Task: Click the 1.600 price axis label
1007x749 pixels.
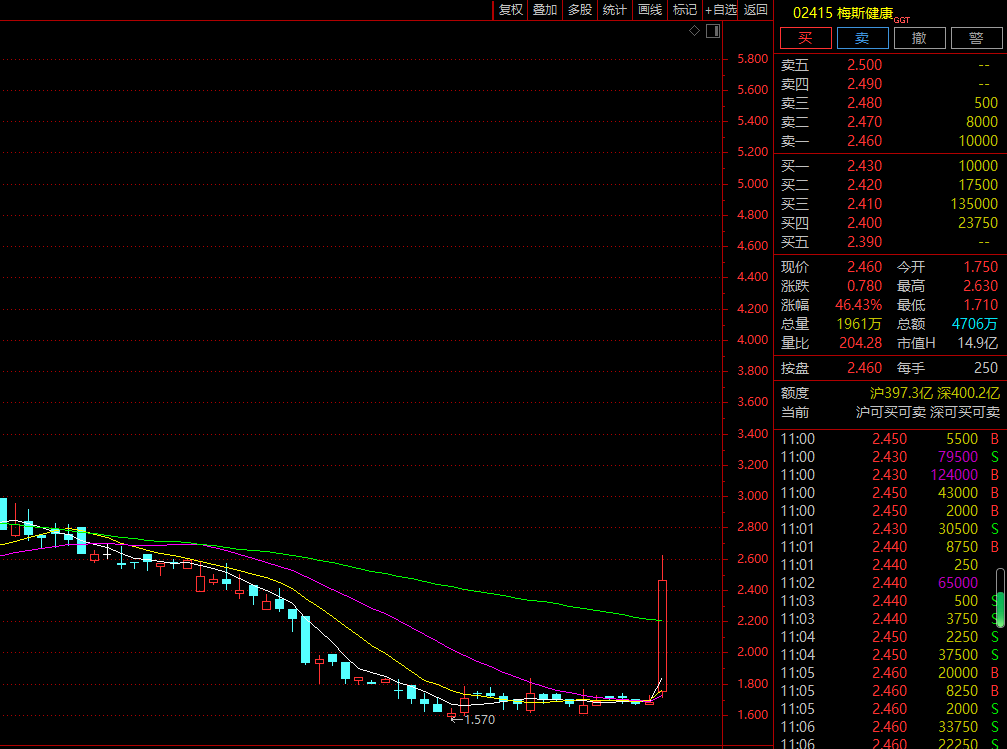Action: [x=752, y=714]
